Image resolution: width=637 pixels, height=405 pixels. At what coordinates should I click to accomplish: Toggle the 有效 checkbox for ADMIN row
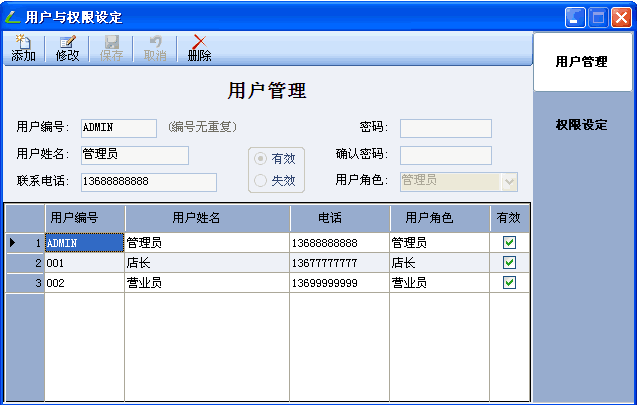click(509, 242)
